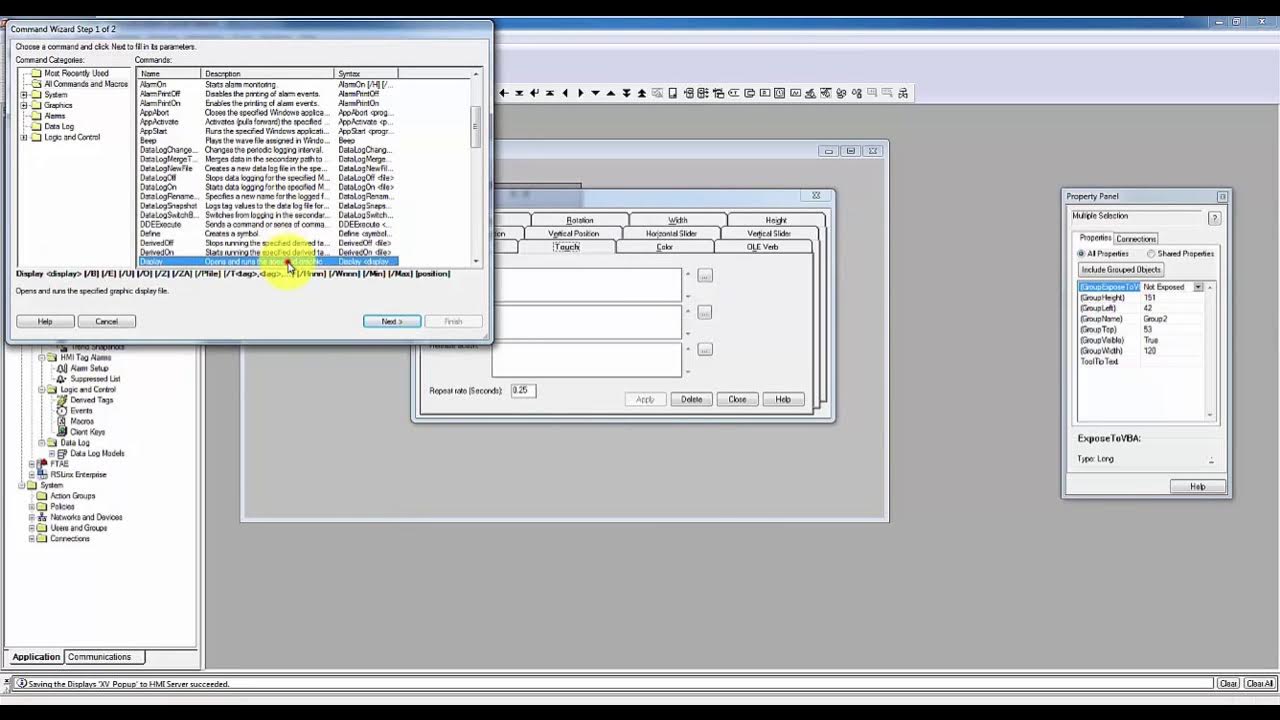The width and height of the screenshot is (1280, 720).
Task: Click the Action Groups folder icon
Action: (x=42, y=496)
